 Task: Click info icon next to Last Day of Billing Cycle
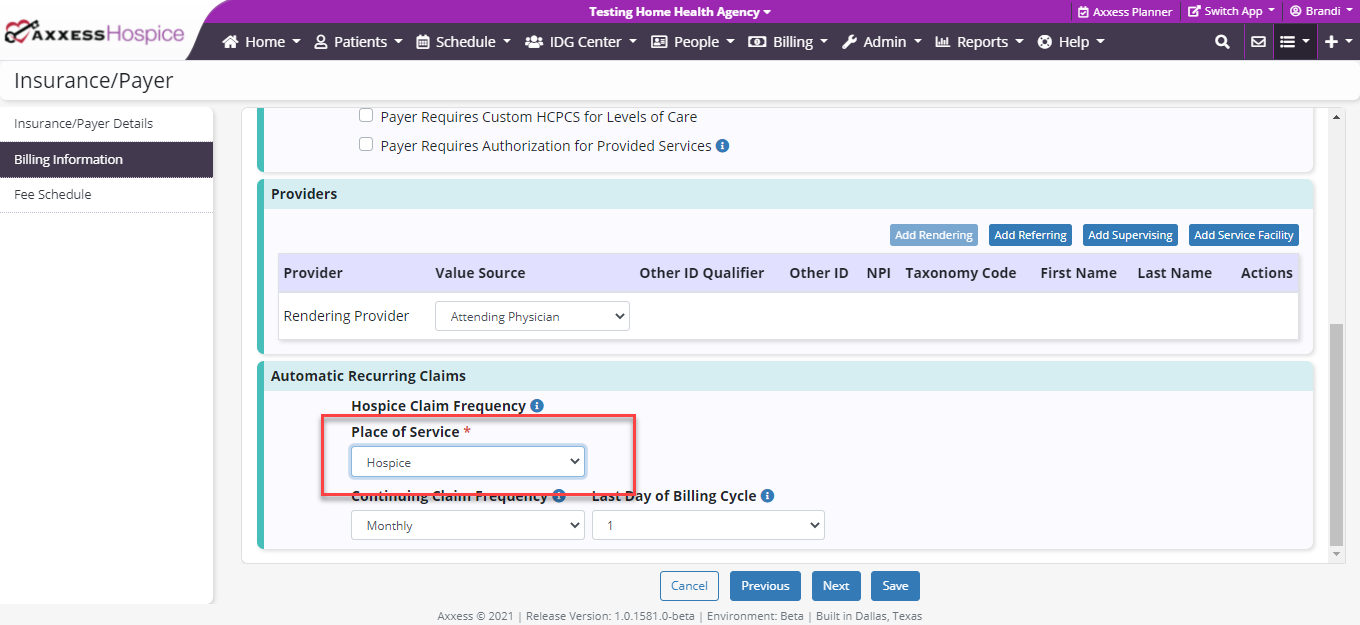pyautogui.click(x=767, y=496)
